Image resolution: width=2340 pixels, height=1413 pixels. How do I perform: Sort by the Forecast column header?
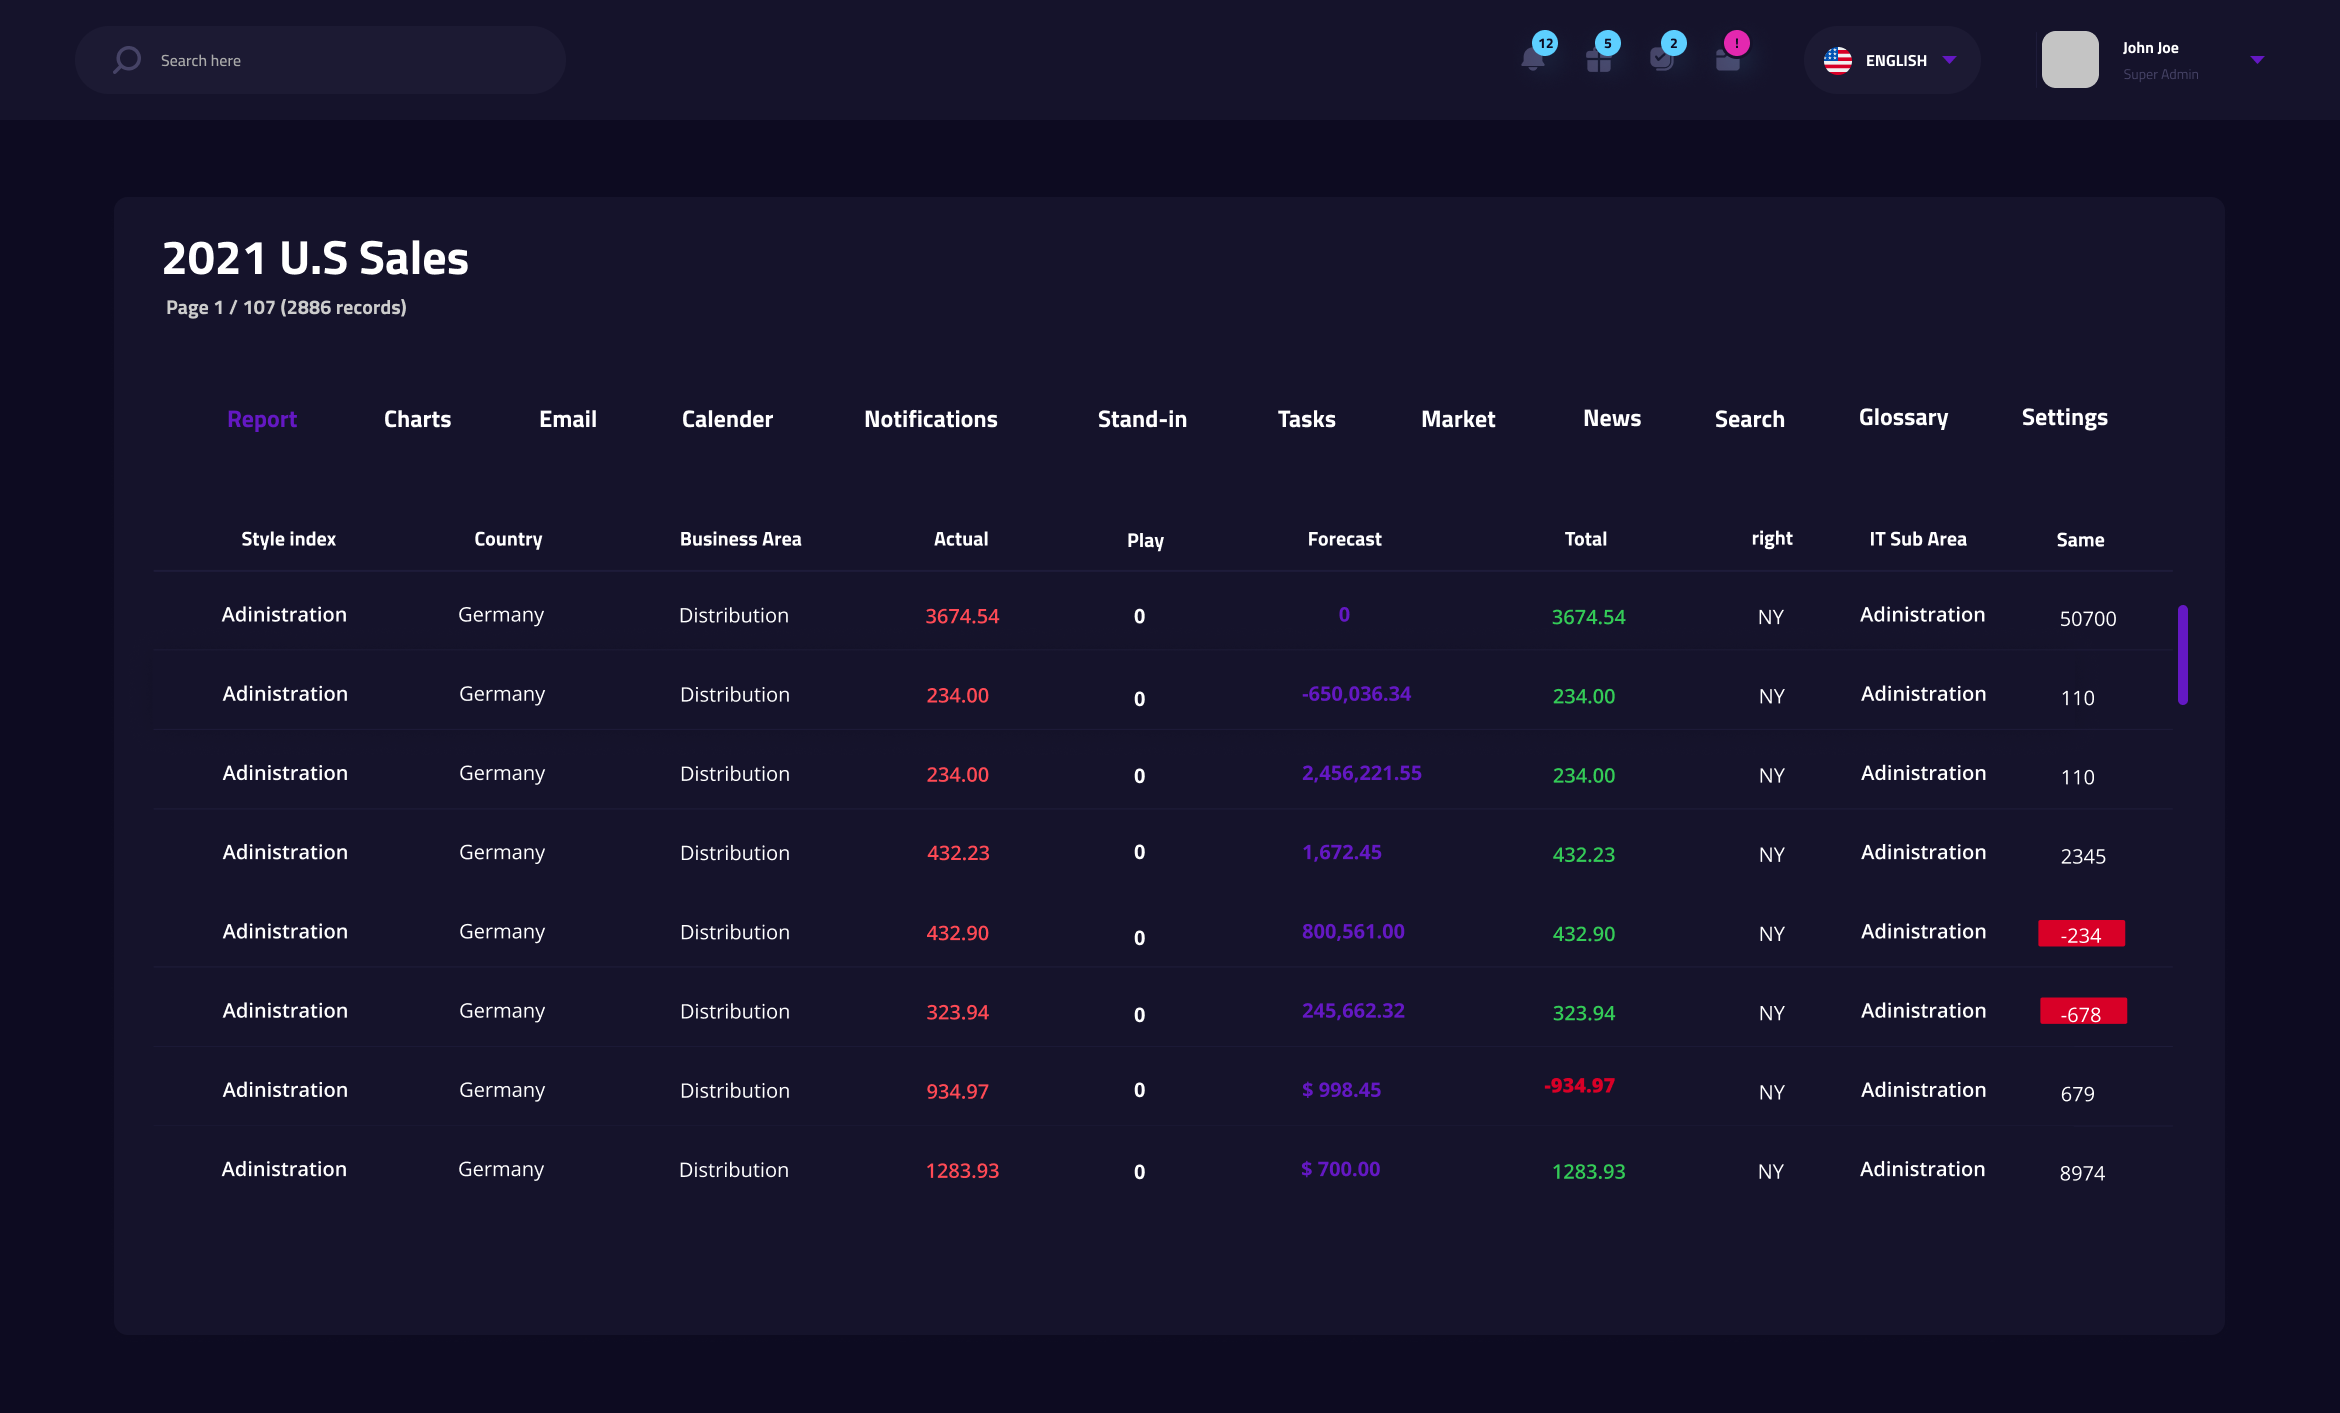[x=1344, y=539]
